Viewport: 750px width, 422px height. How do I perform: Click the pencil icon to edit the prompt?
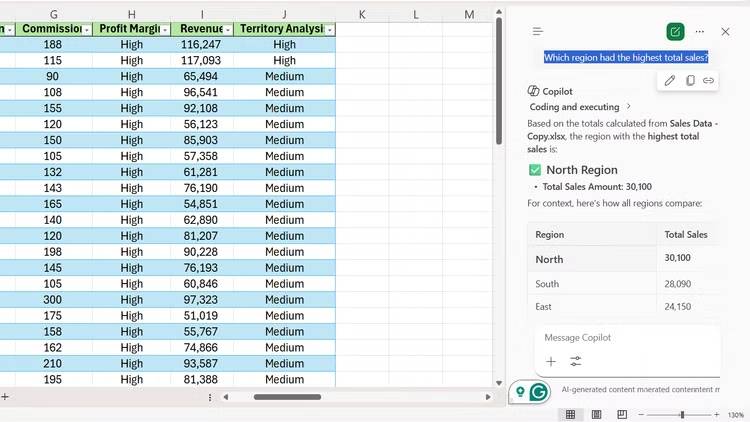tap(670, 80)
